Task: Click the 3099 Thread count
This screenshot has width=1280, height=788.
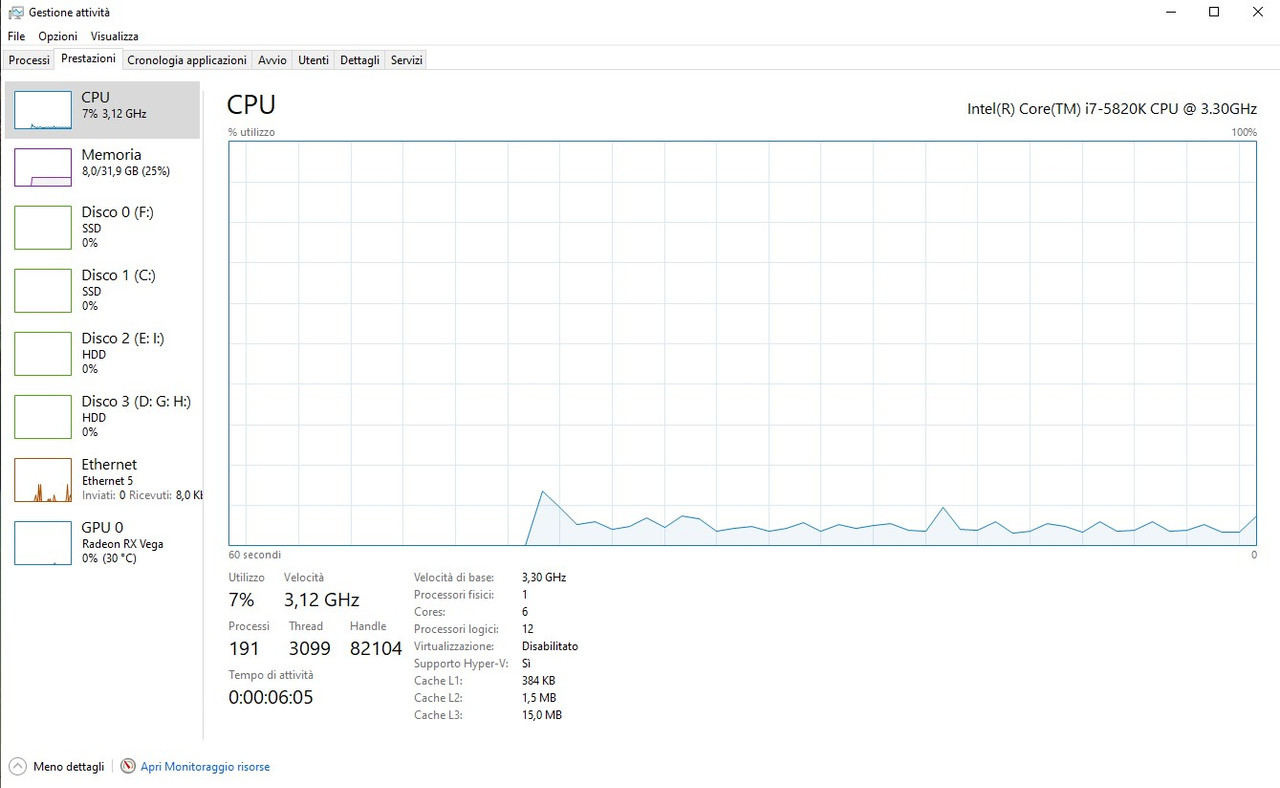Action: click(309, 648)
